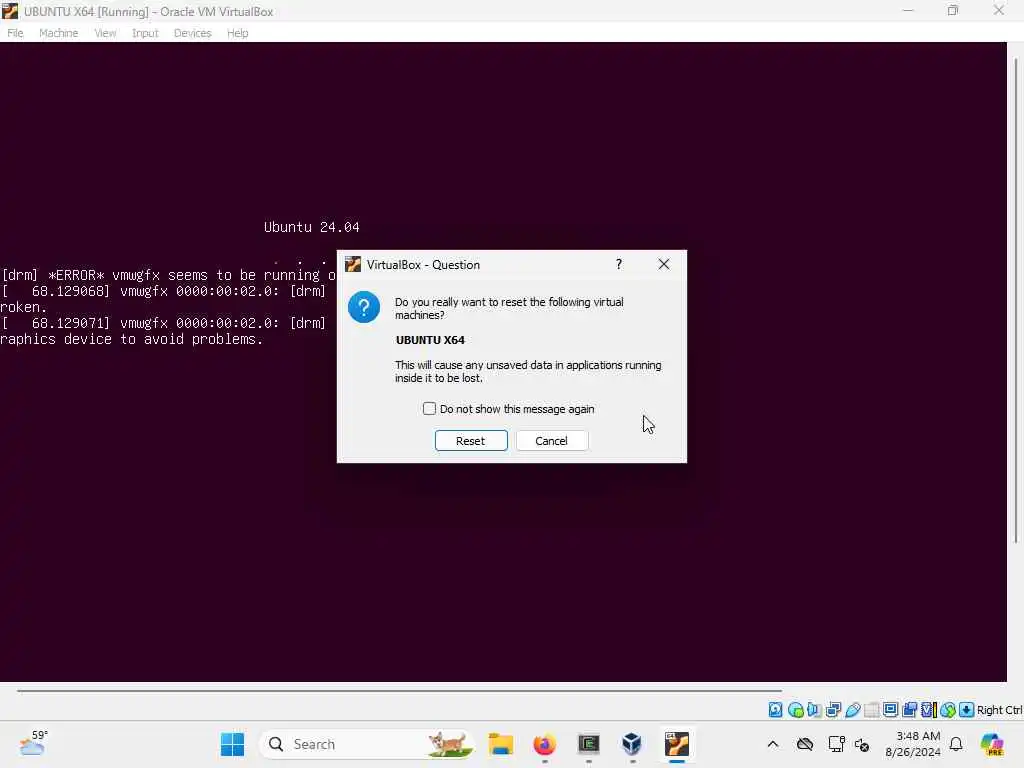The height and width of the screenshot is (768, 1024).
Task: Open the terminal app on taskbar
Action: (588, 744)
